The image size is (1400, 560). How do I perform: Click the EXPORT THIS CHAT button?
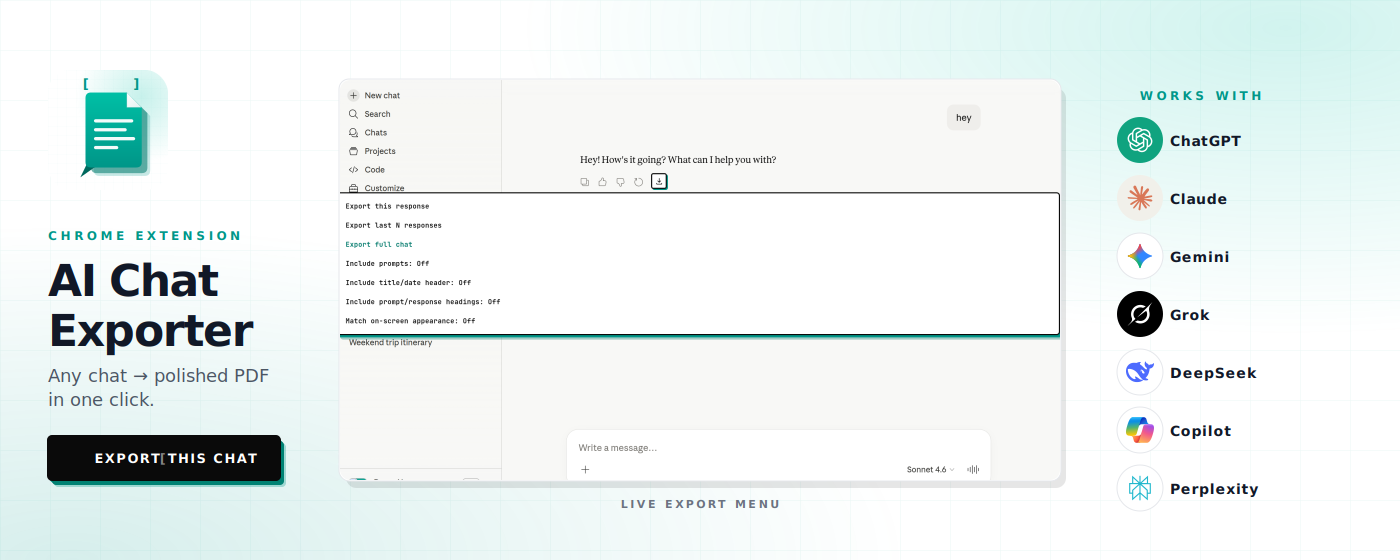click(x=164, y=458)
